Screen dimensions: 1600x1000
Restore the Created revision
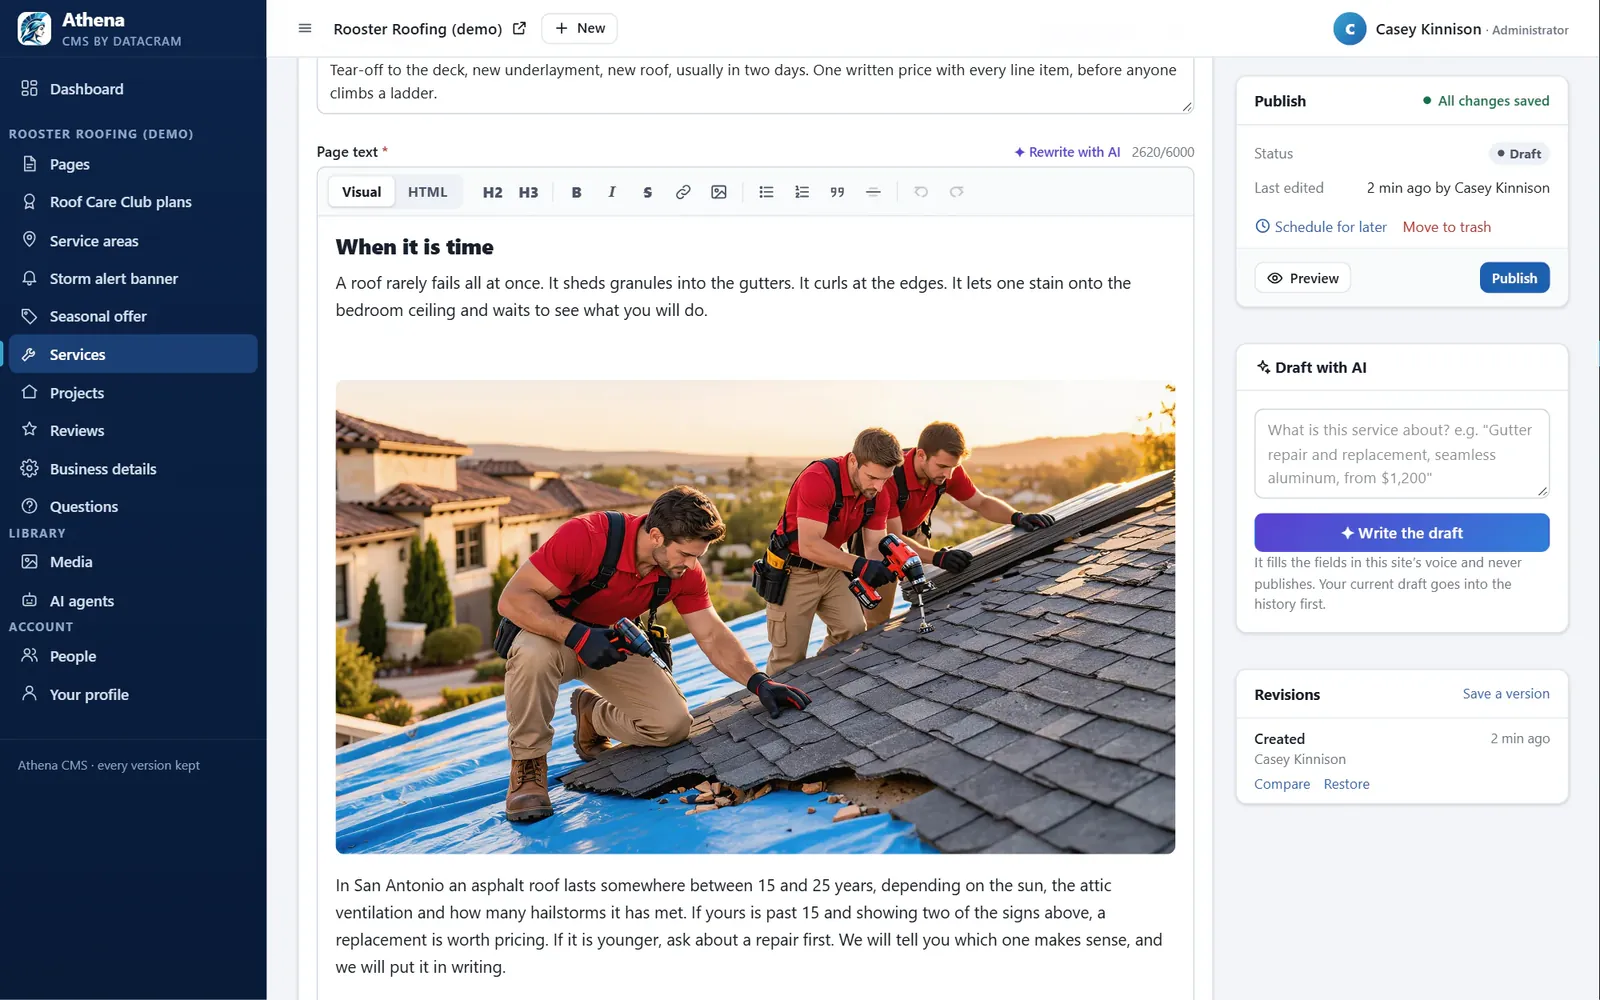(x=1346, y=784)
